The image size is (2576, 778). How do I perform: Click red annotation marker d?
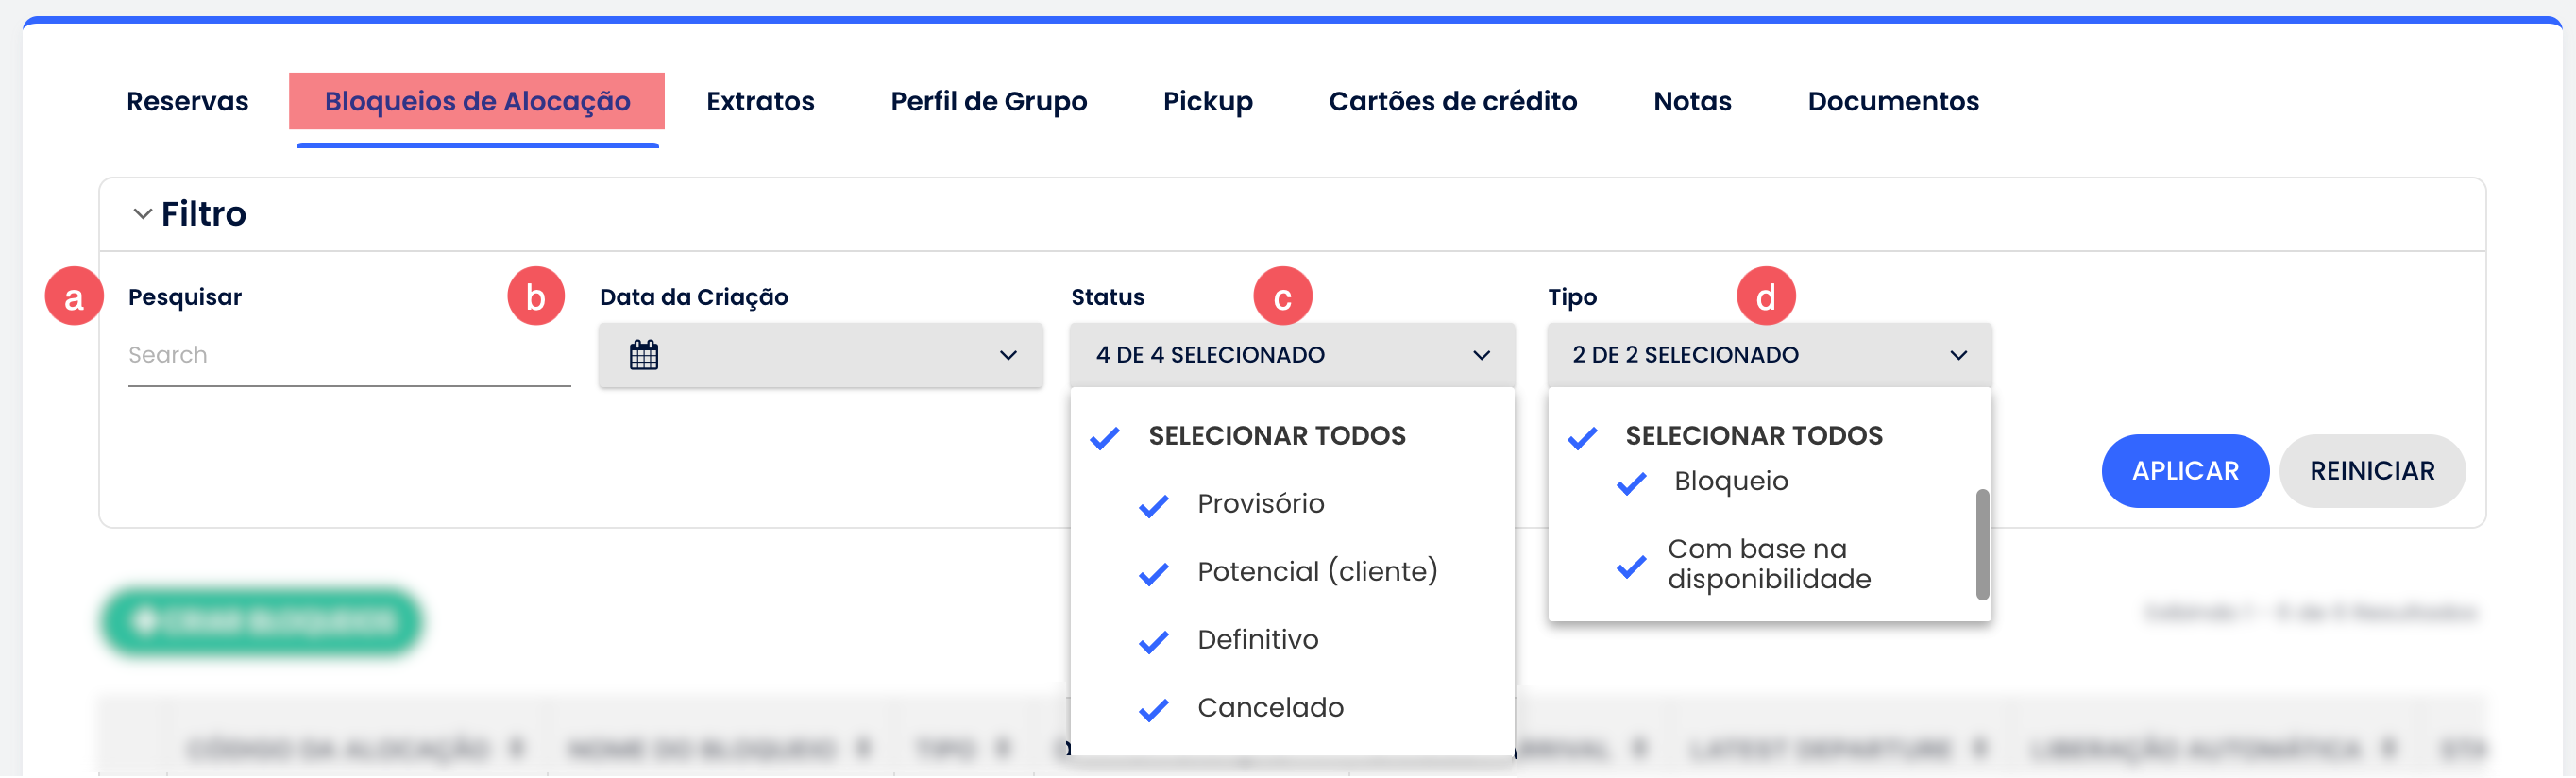coord(1765,297)
